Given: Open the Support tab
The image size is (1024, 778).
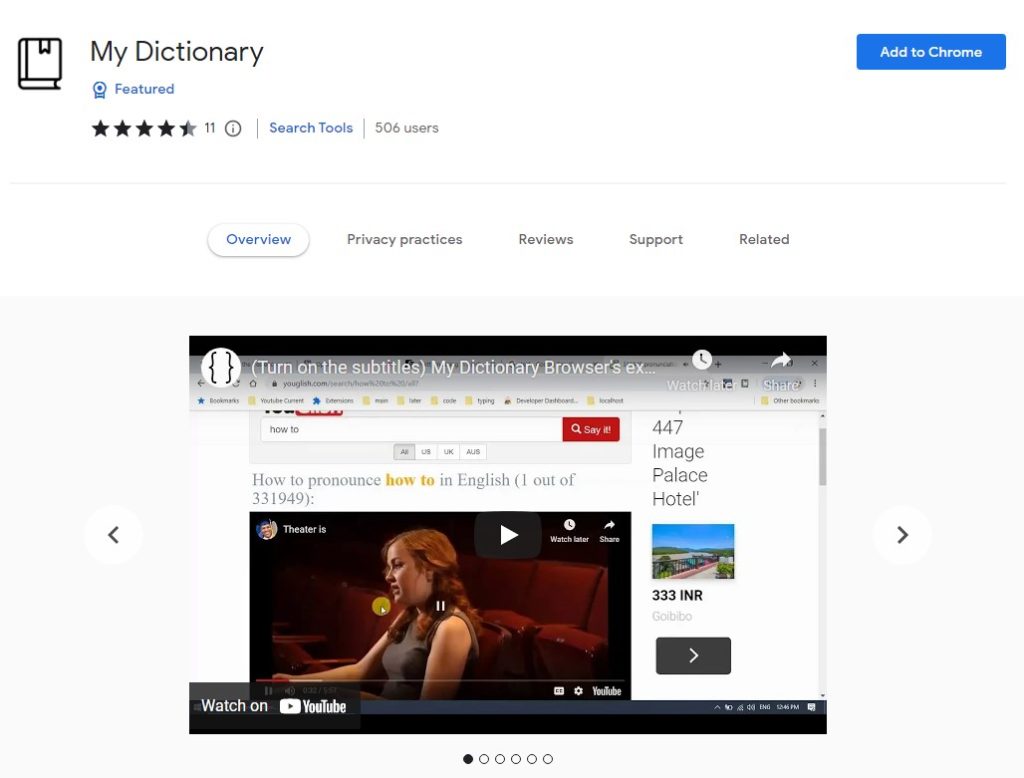Looking at the screenshot, I should point(656,240).
